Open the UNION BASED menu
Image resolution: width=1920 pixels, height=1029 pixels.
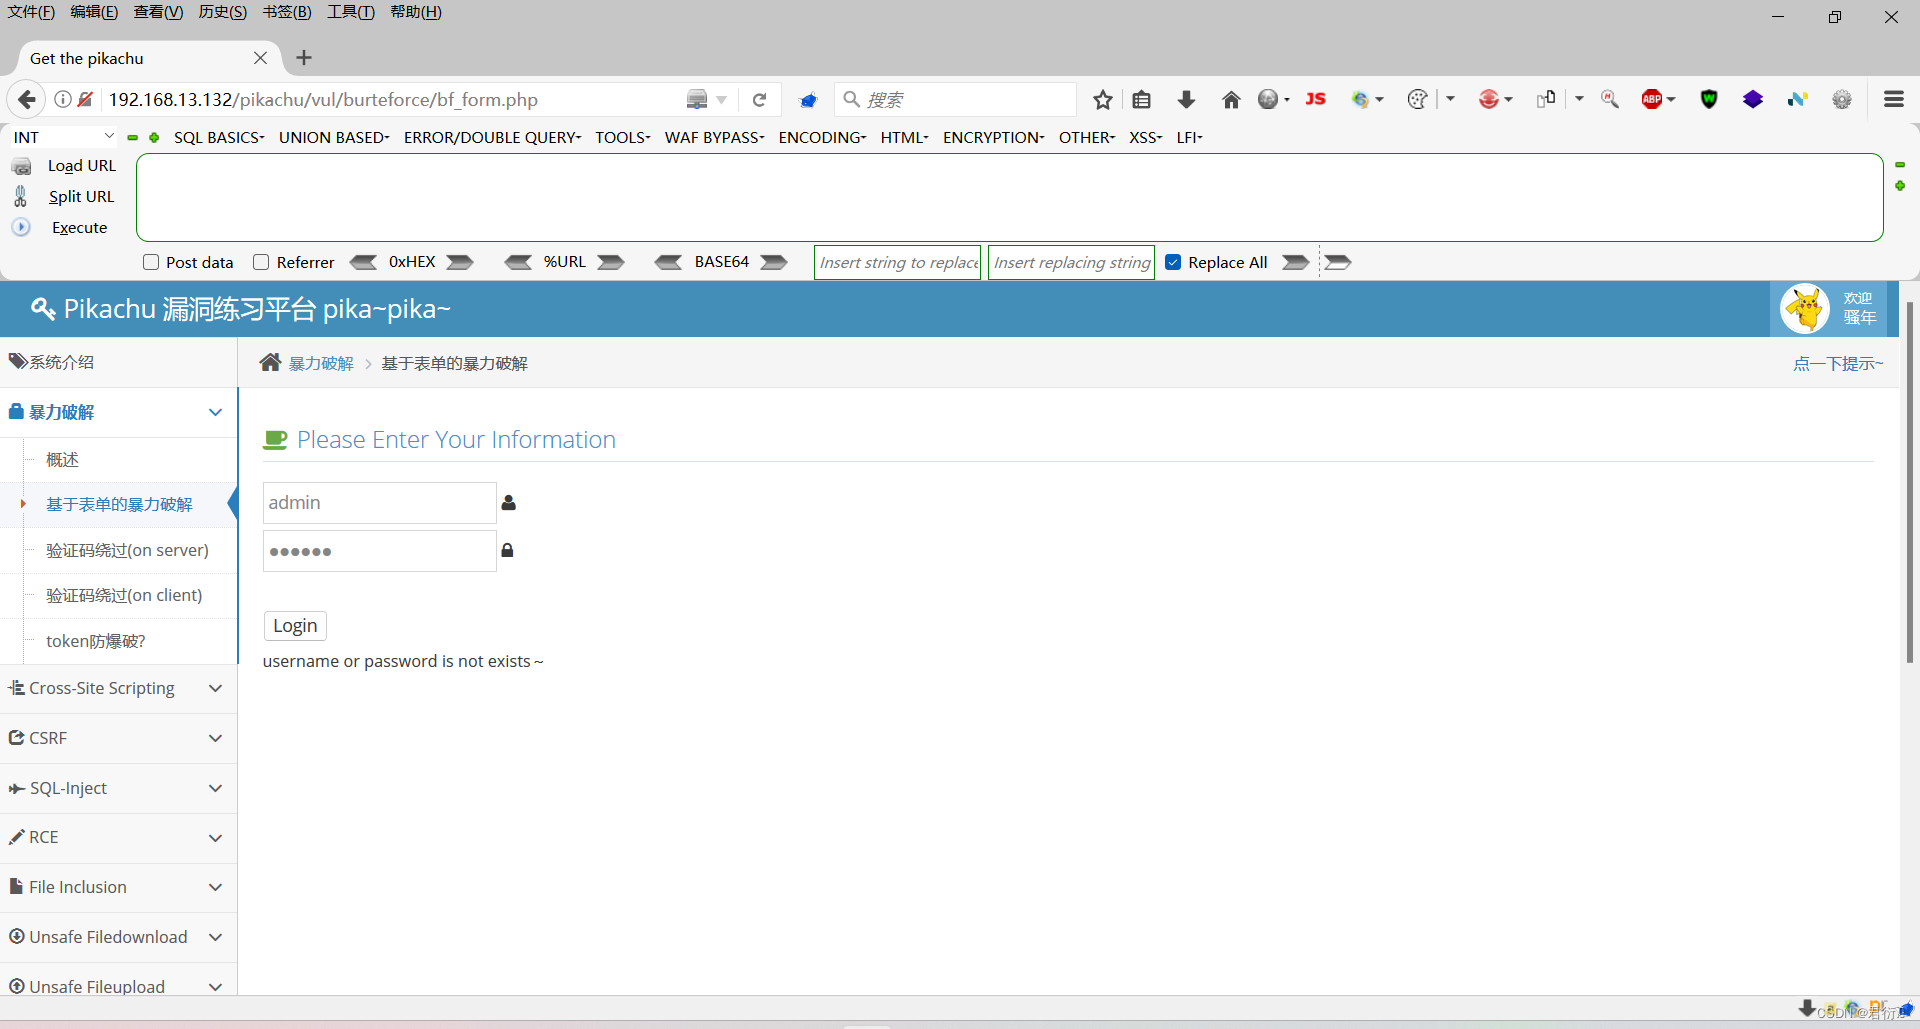click(334, 137)
